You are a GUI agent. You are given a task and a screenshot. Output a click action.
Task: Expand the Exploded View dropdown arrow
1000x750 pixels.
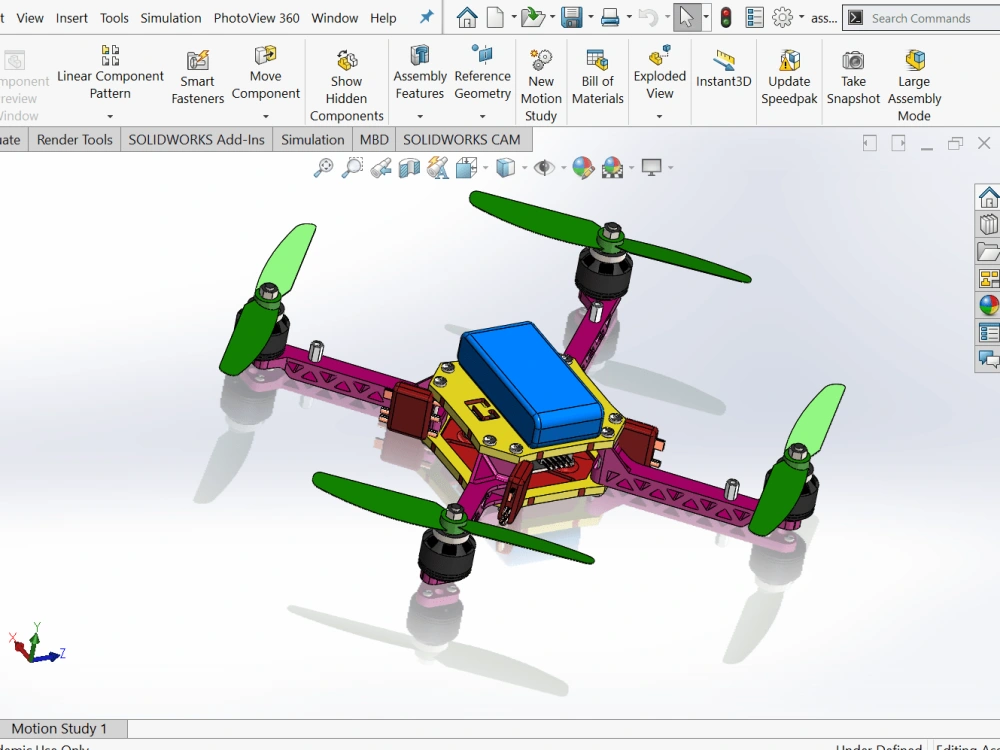pos(659,116)
